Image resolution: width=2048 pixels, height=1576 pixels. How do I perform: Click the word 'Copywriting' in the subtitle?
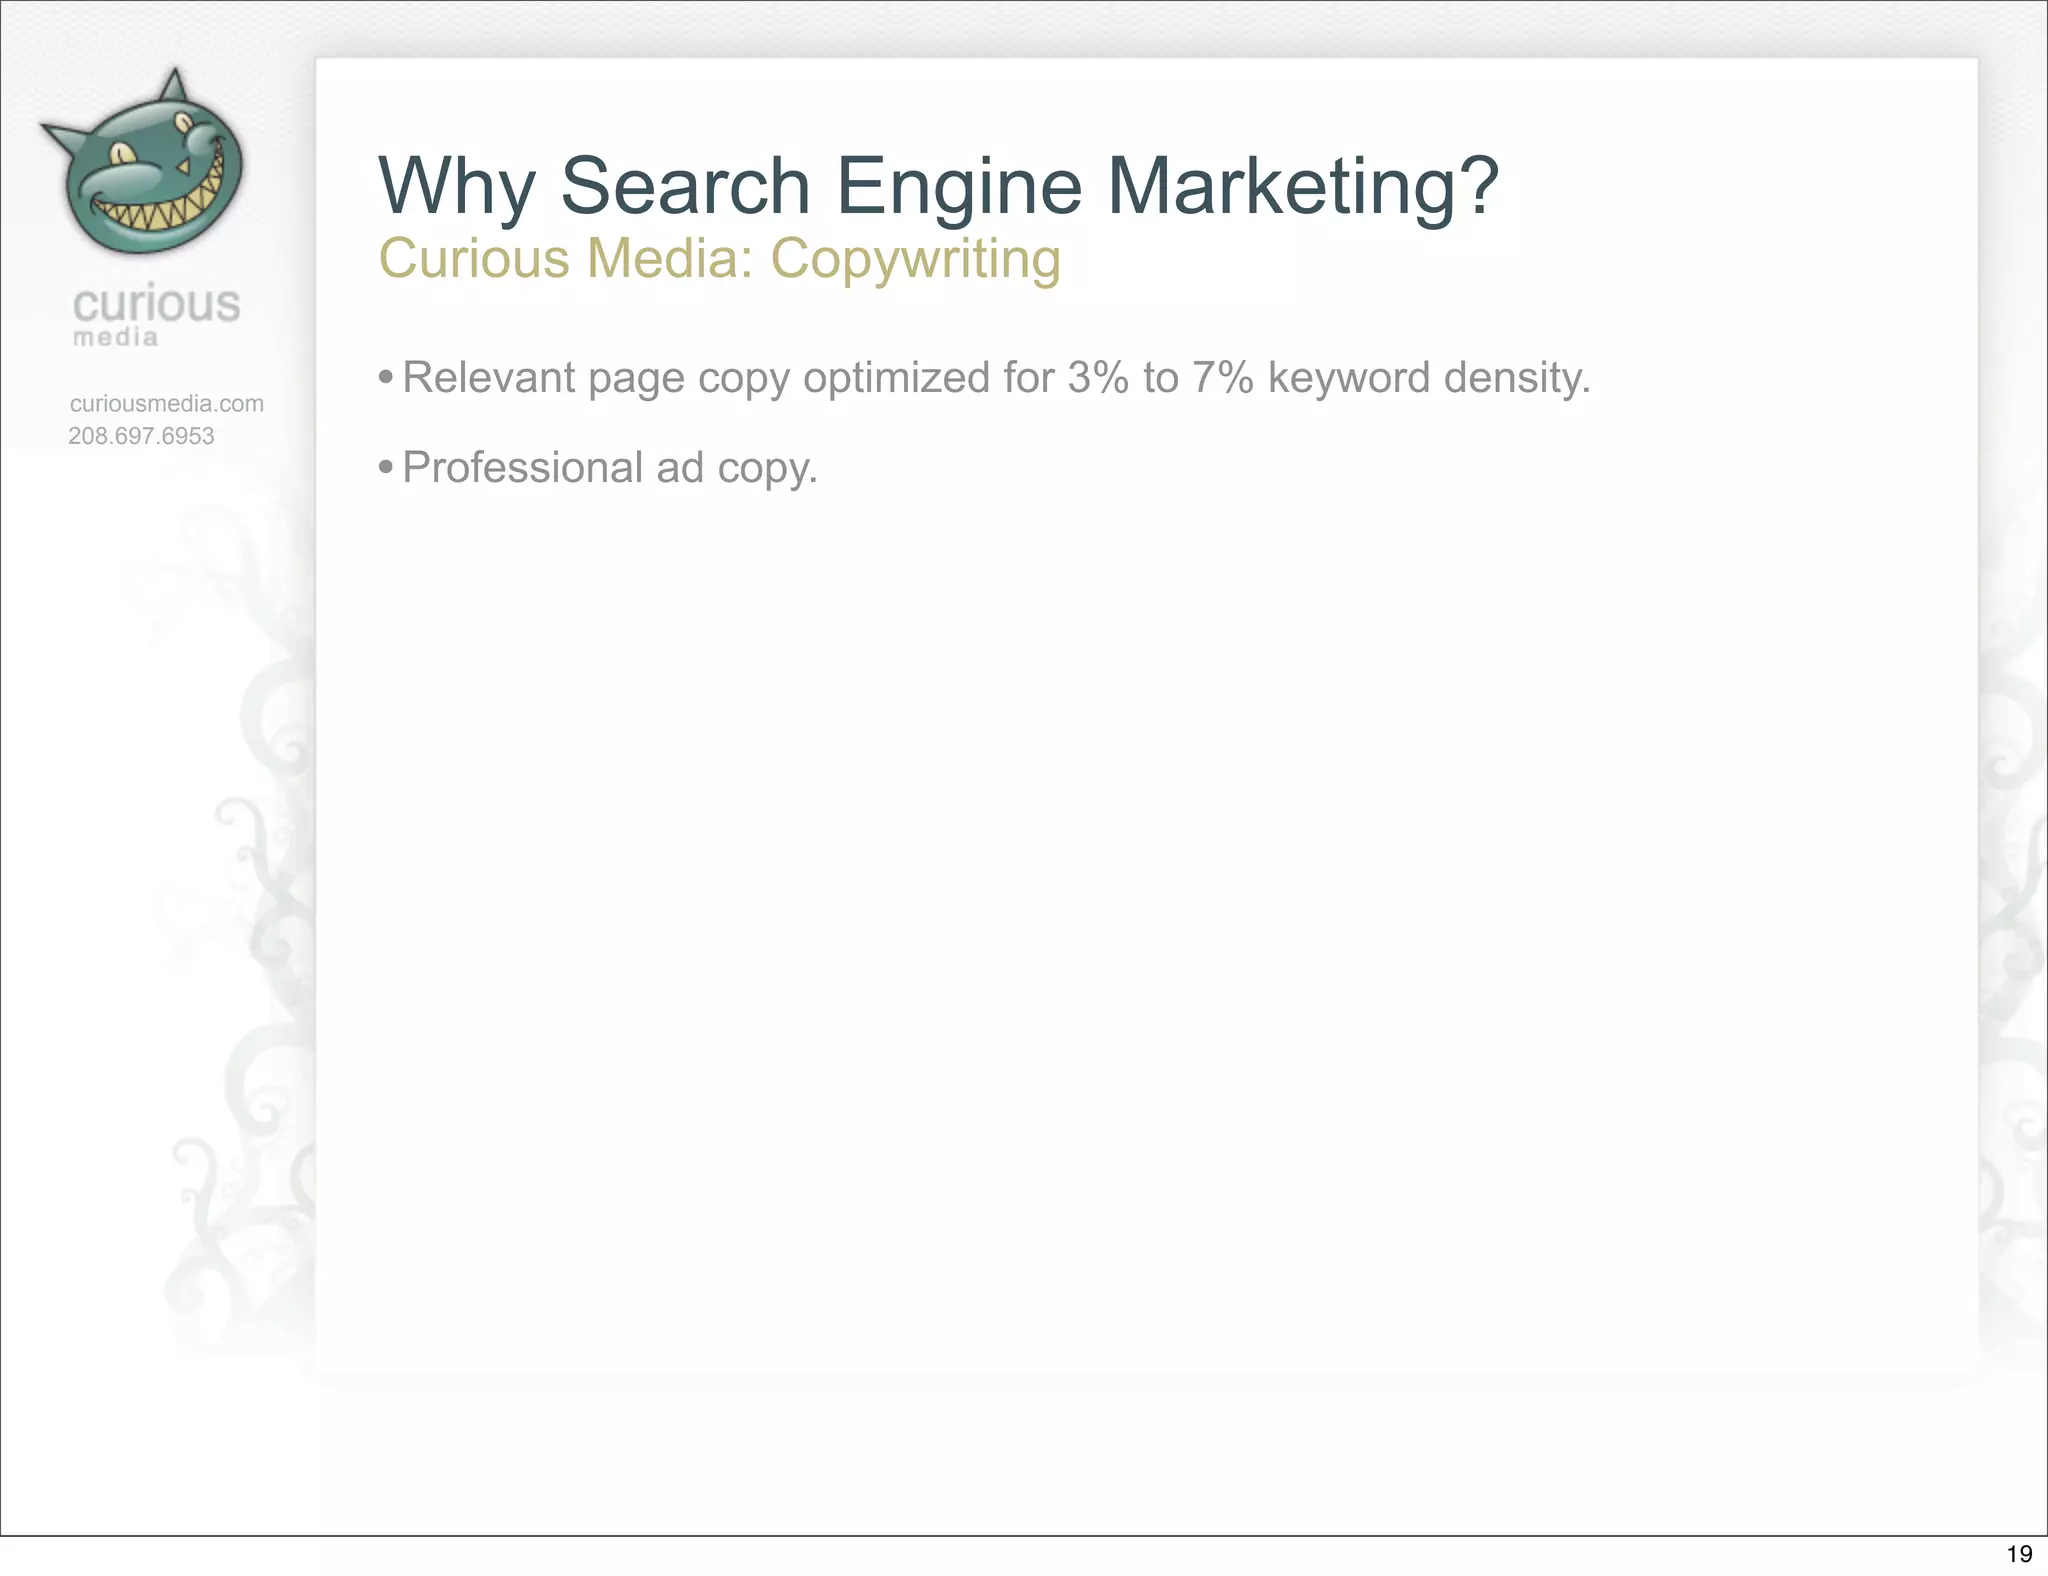(x=915, y=258)
